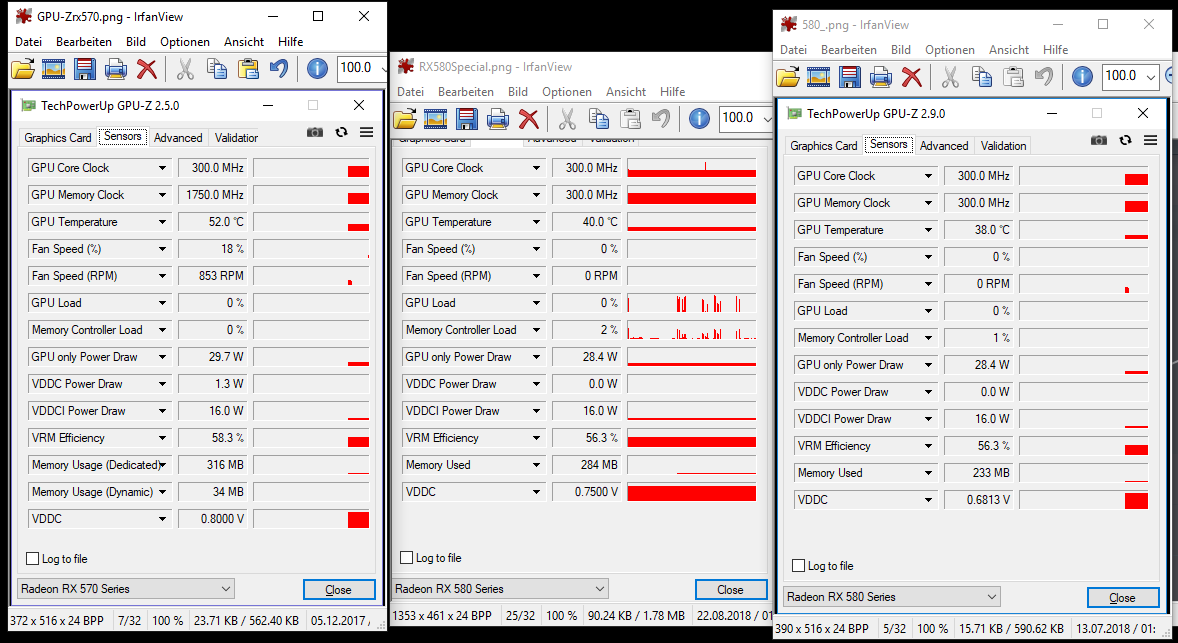Open Radeon RX 580 Series selector in RX580Special.png
1178x643 pixels.
tap(500, 589)
